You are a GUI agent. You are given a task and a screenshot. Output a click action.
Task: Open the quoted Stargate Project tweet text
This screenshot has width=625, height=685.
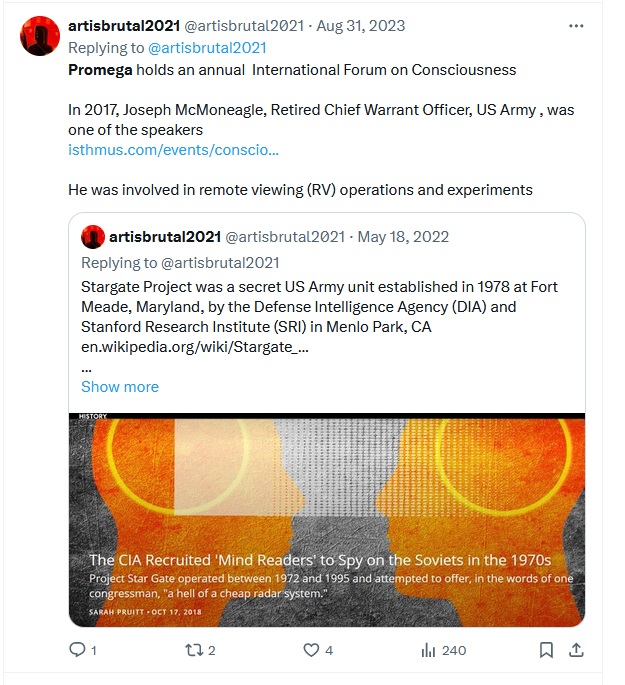[x=319, y=307]
